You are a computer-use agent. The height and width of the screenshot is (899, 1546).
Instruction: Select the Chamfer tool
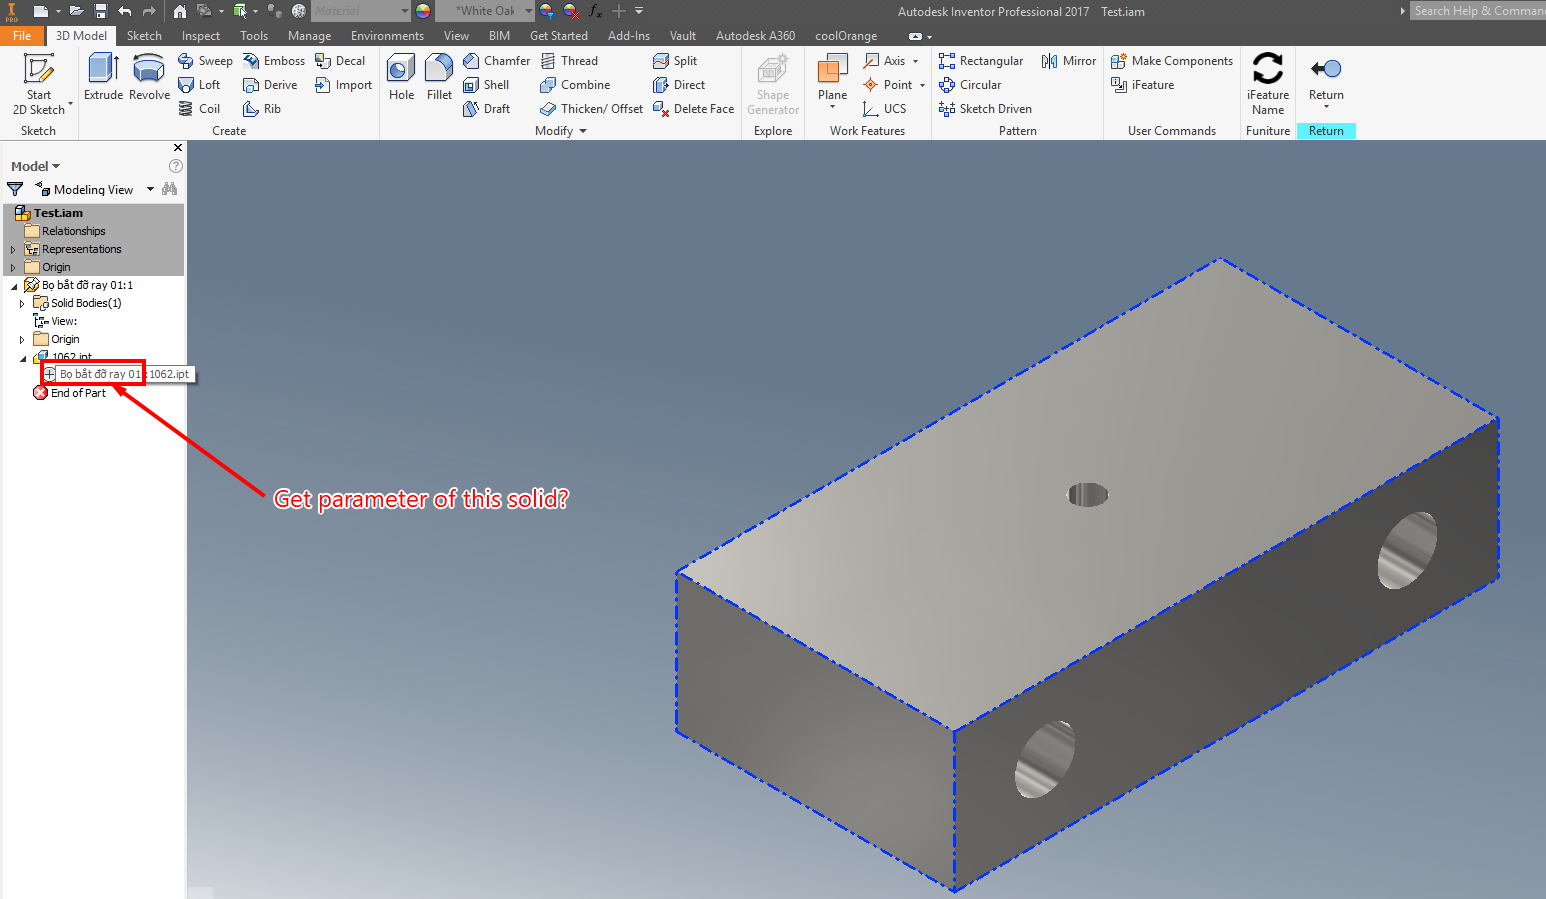pos(497,60)
